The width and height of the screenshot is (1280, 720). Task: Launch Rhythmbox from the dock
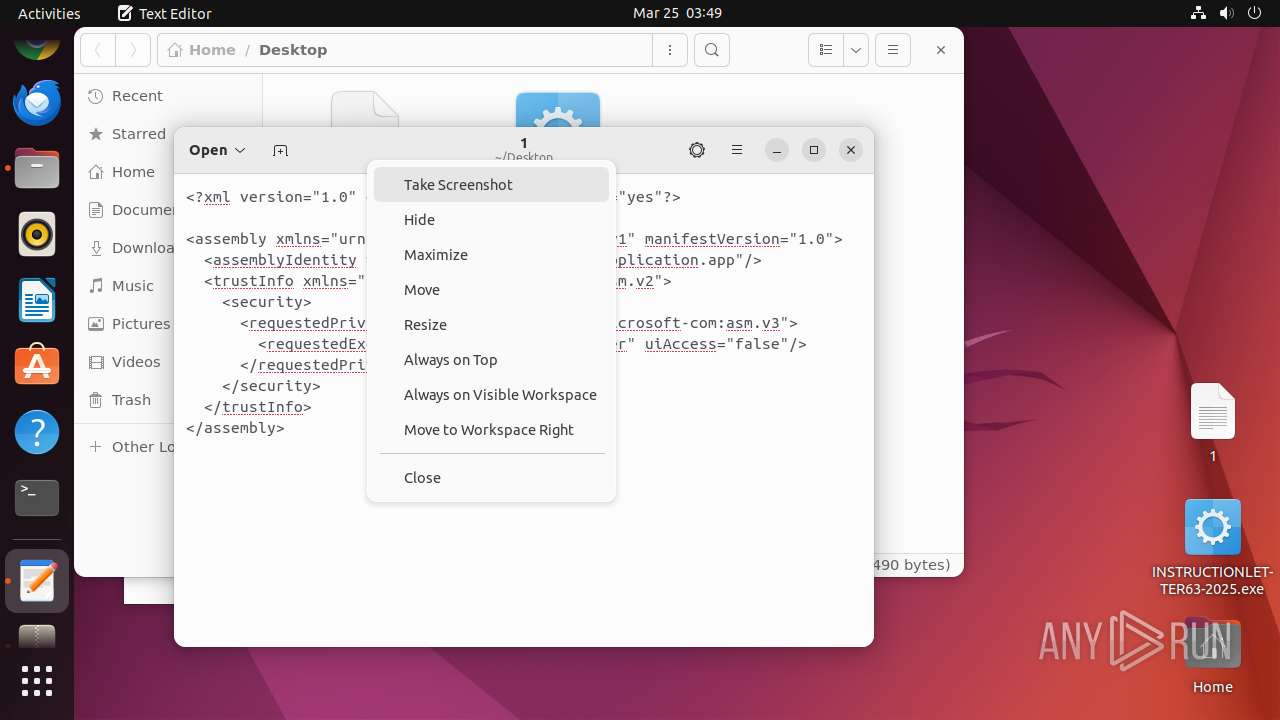coord(37,234)
